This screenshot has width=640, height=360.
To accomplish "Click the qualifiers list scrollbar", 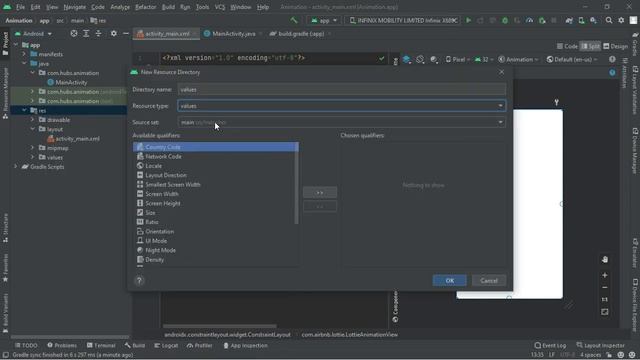I will 296,184.
